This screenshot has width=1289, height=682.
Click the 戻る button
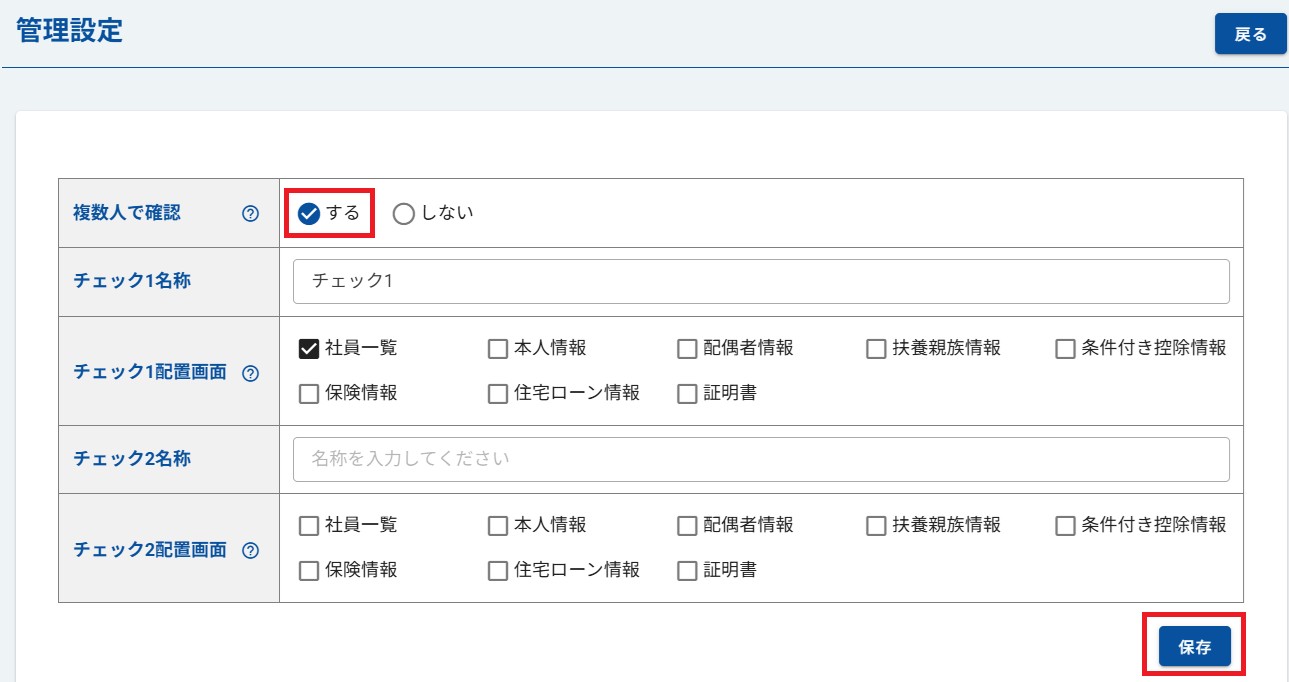[1250, 34]
